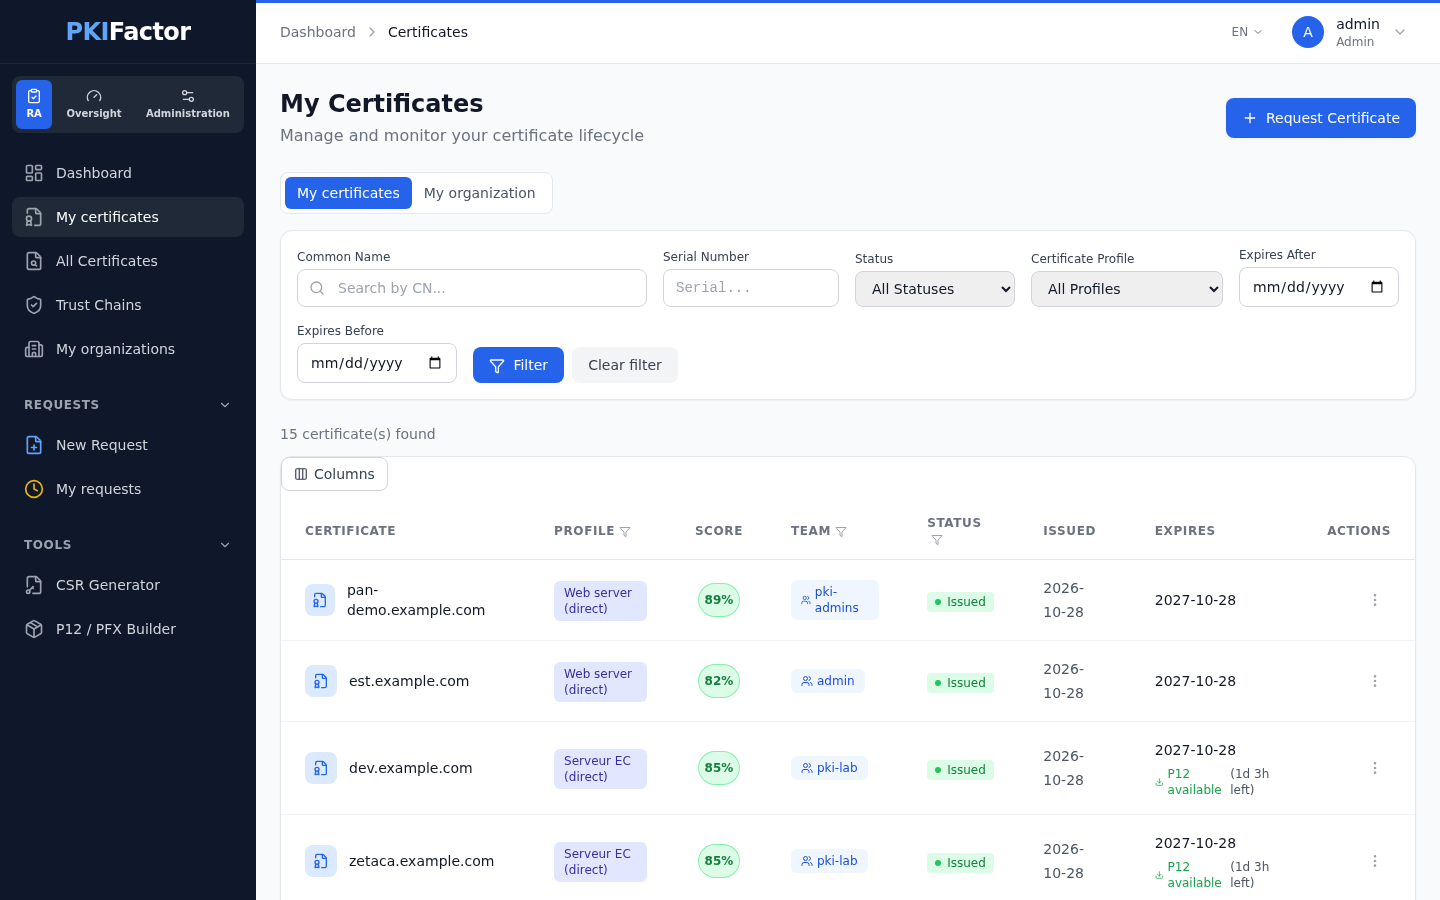1440x900 pixels.
Task: Click the Team column filter icon
Action: [x=841, y=532]
